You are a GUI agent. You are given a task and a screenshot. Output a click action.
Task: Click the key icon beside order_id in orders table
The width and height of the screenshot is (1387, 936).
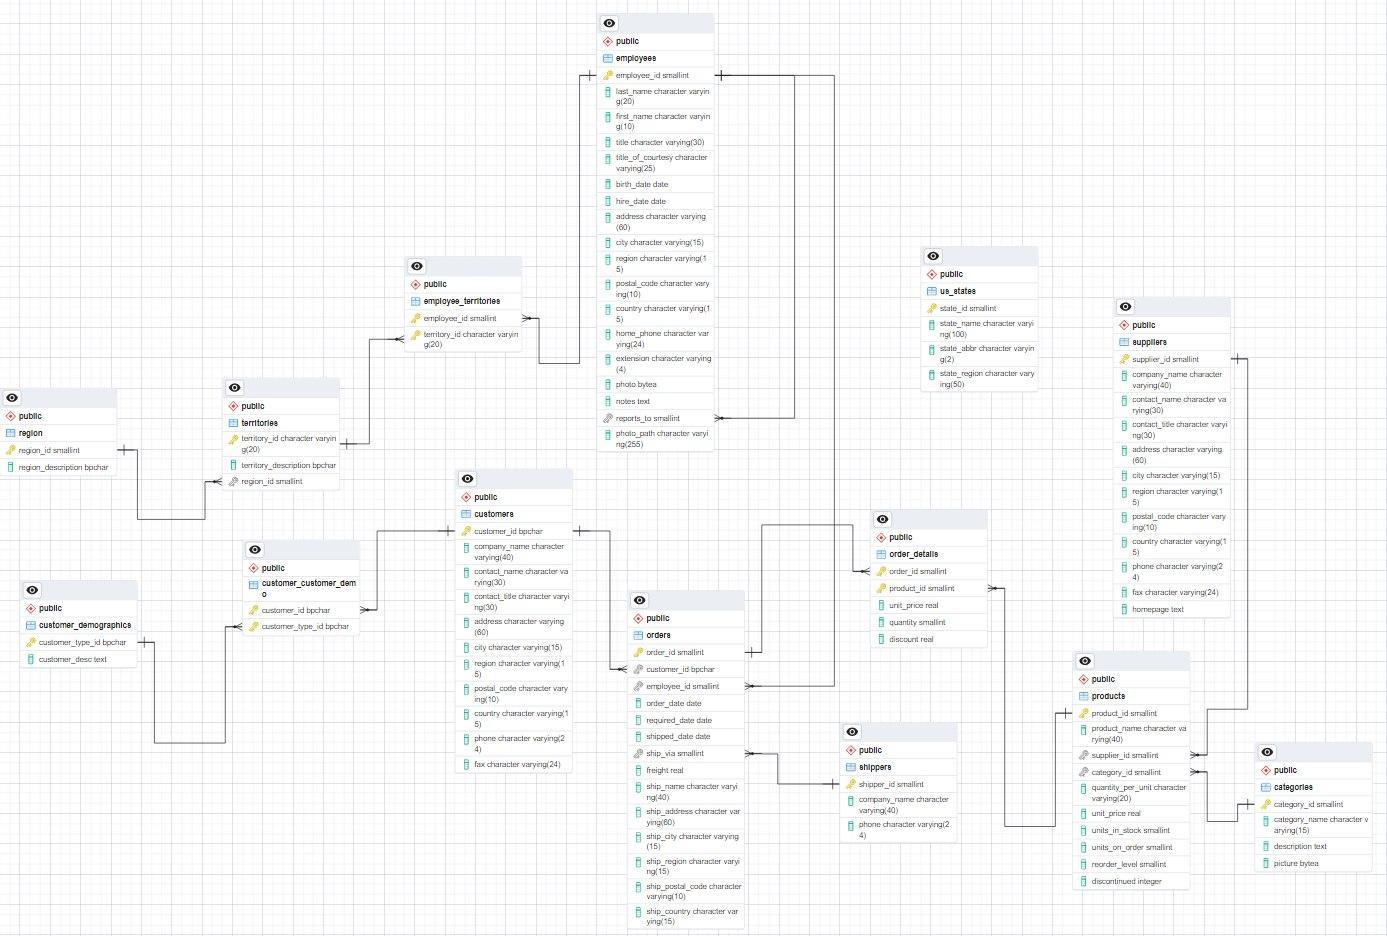point(638,652)
